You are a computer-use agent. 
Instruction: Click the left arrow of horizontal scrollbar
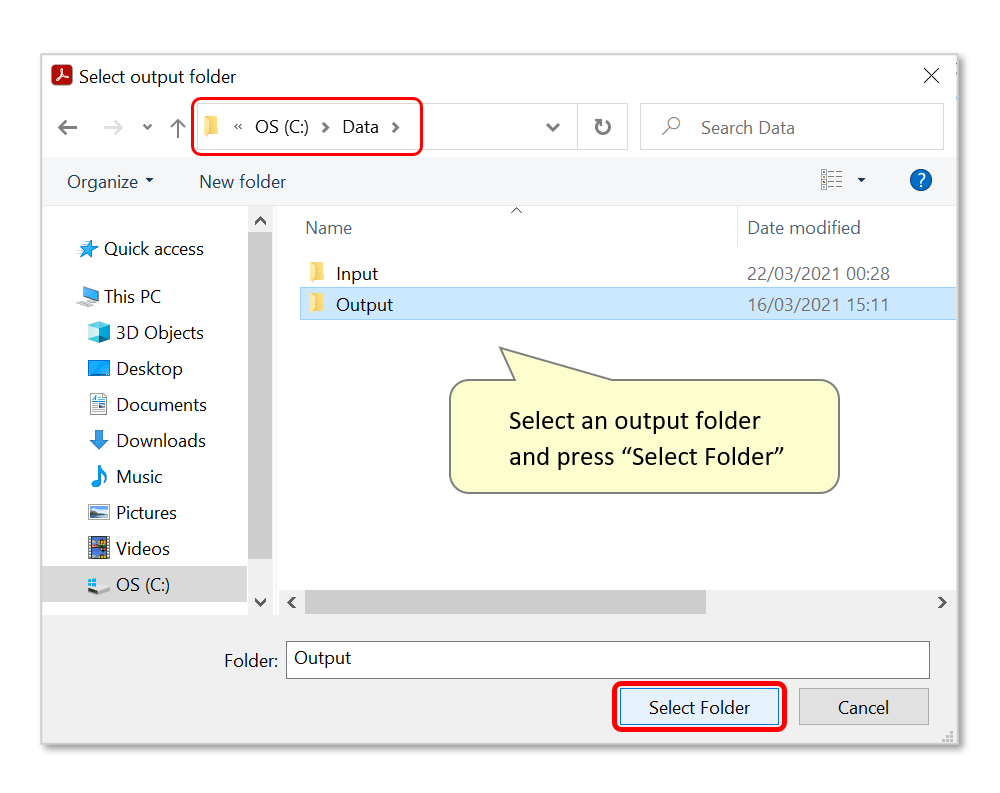(x=291, y=602)
